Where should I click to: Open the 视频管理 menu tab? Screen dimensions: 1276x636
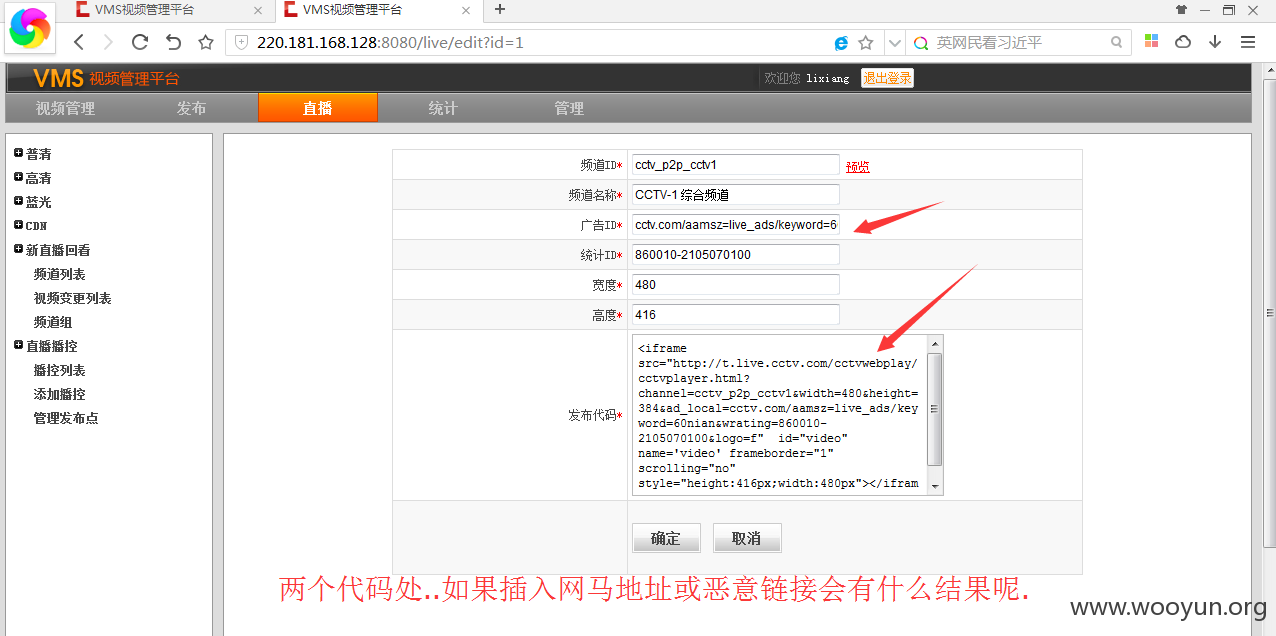tap(65, 108)
